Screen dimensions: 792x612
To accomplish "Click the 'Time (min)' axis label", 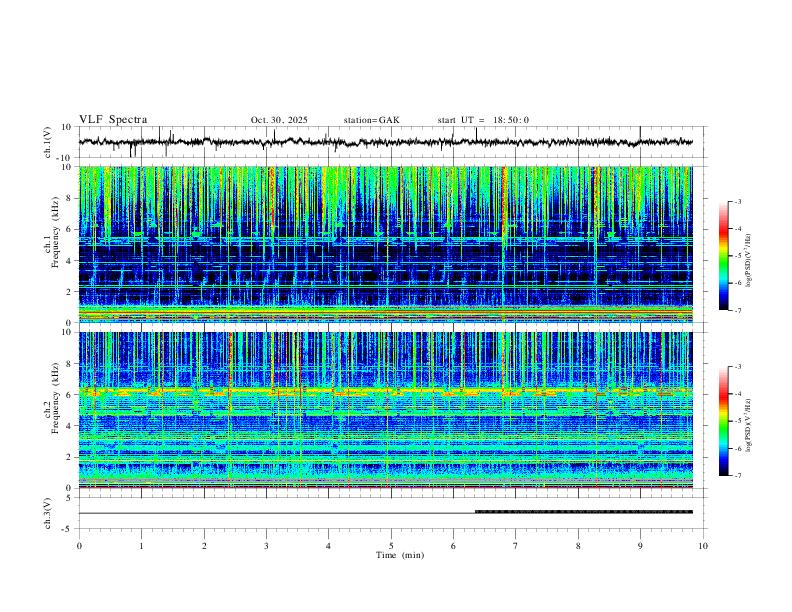I will tap(400, 555).
